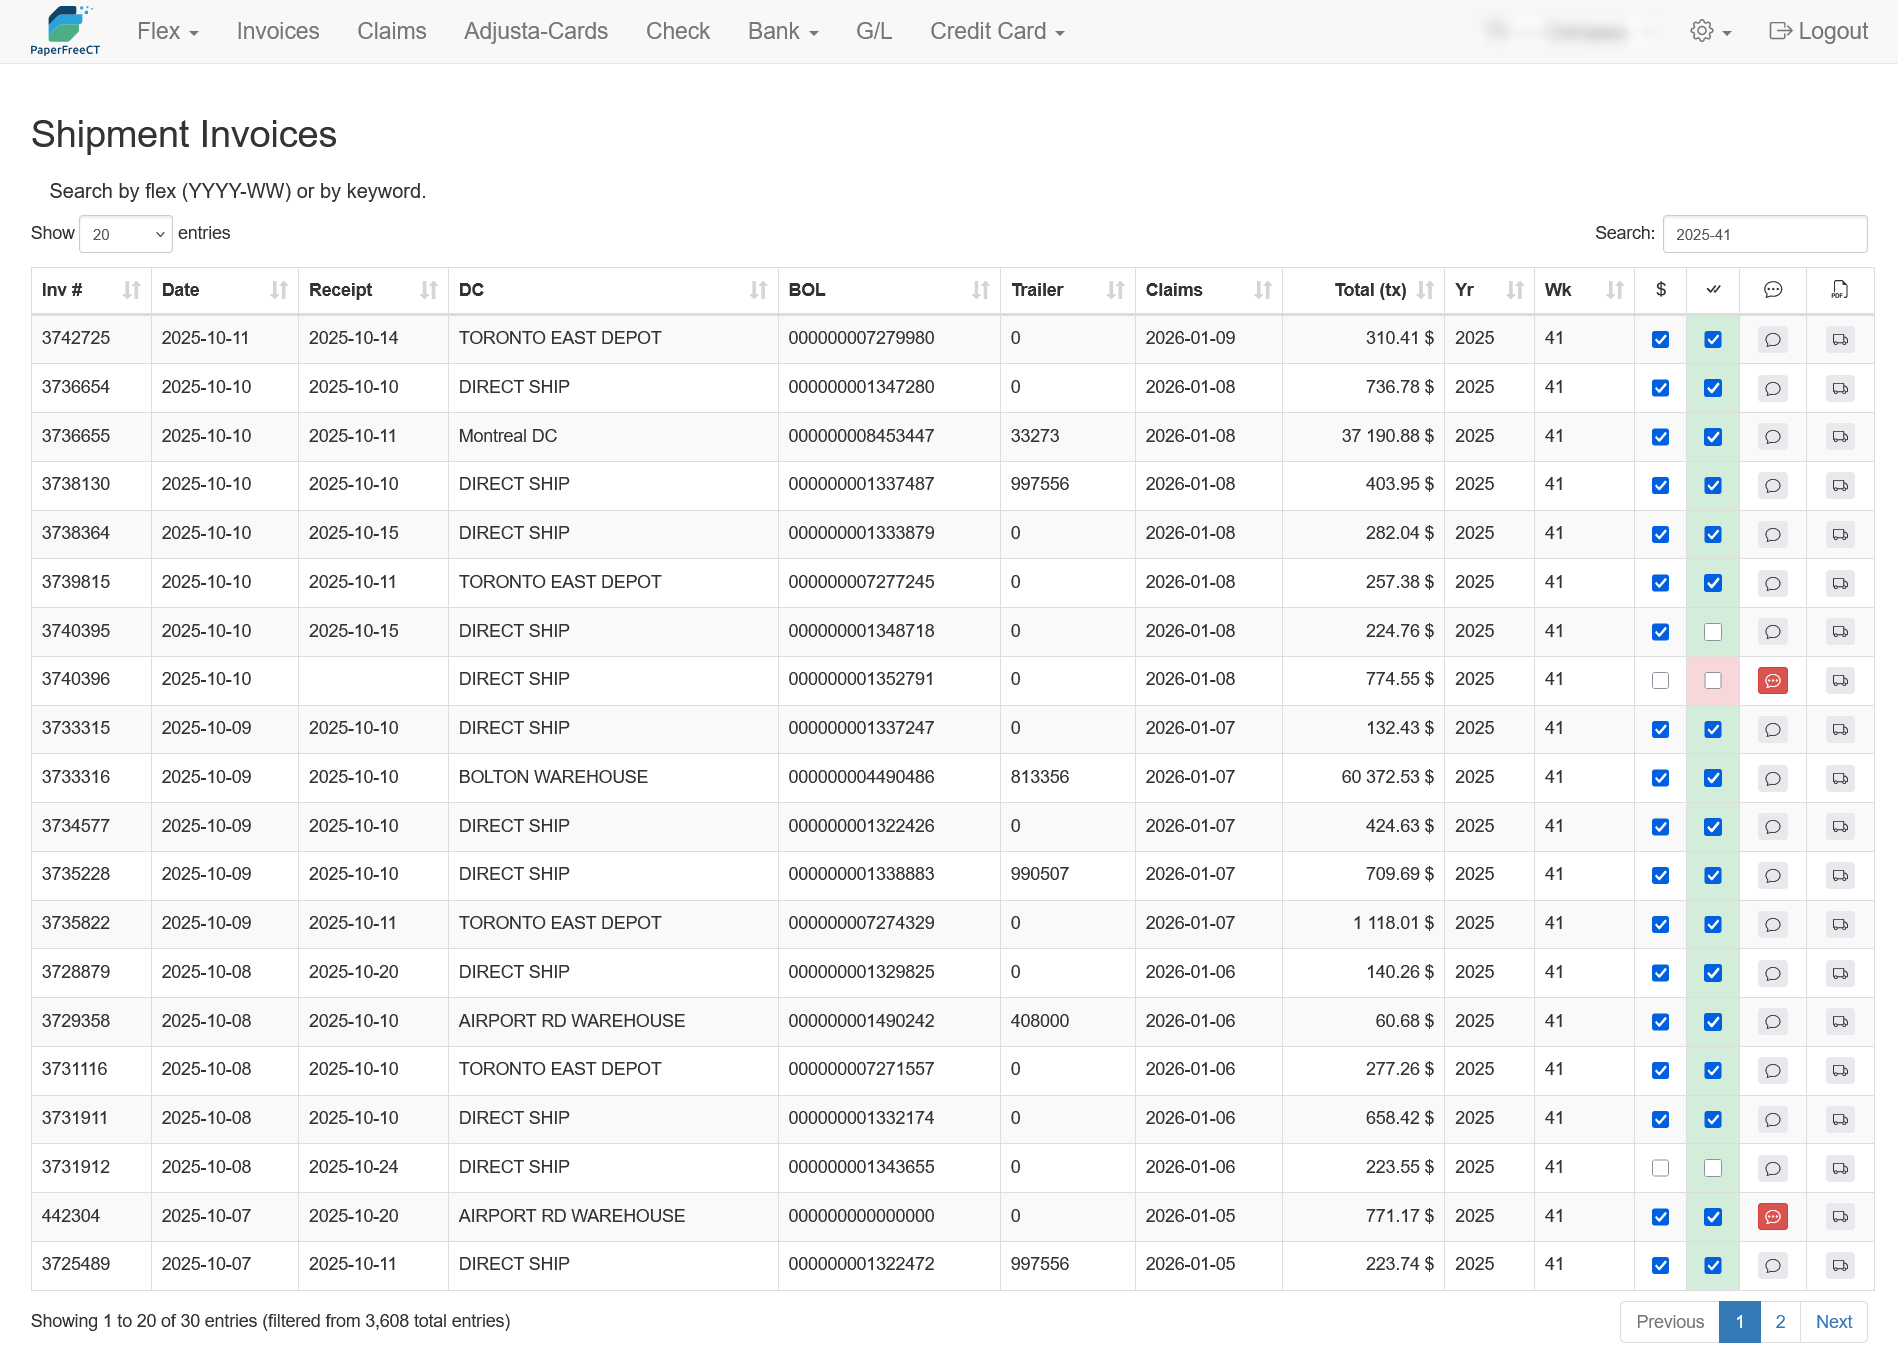The height and width of the screenshot is (1351, 1898).
Task: Click truck document icon for invoice 3736655
Action: [1840, 437]
